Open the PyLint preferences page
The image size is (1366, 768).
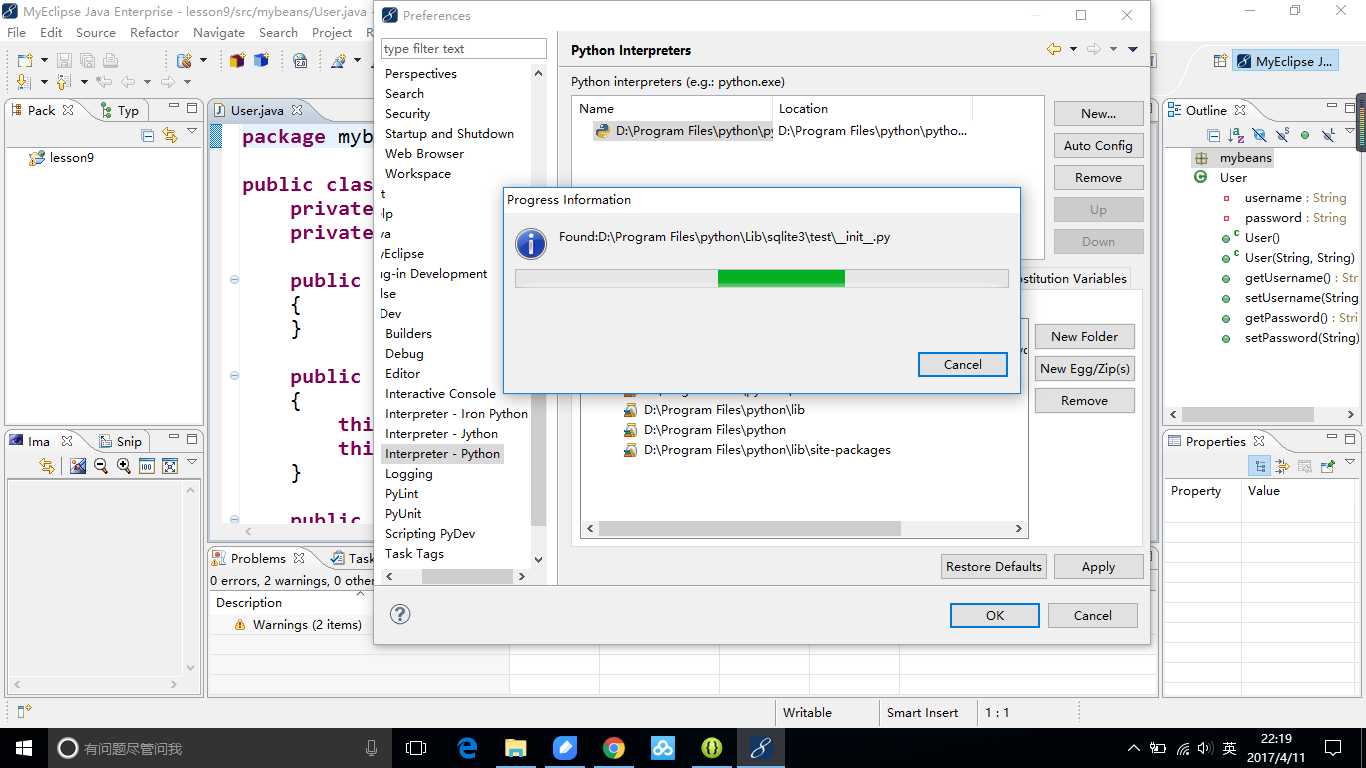coord(402,494)
